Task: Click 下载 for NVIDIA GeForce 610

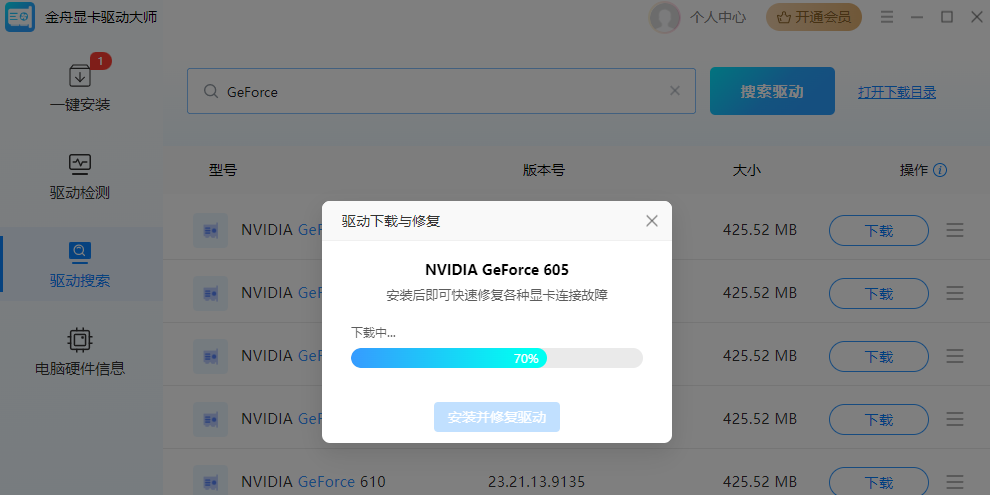Action: click(x=879, y=482)
